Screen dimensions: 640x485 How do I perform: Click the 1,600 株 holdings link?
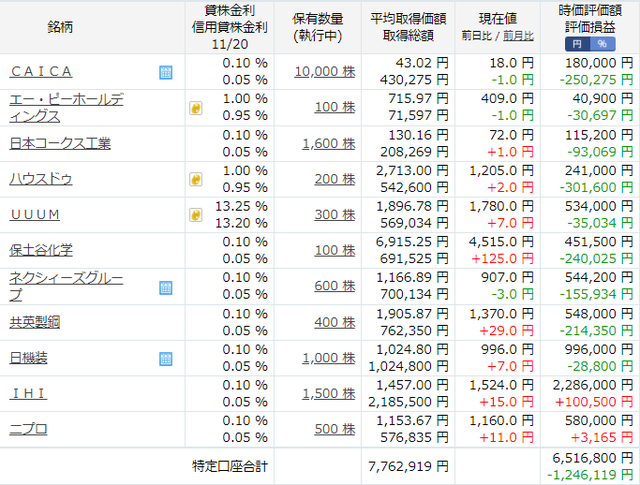tap(329, 143)
